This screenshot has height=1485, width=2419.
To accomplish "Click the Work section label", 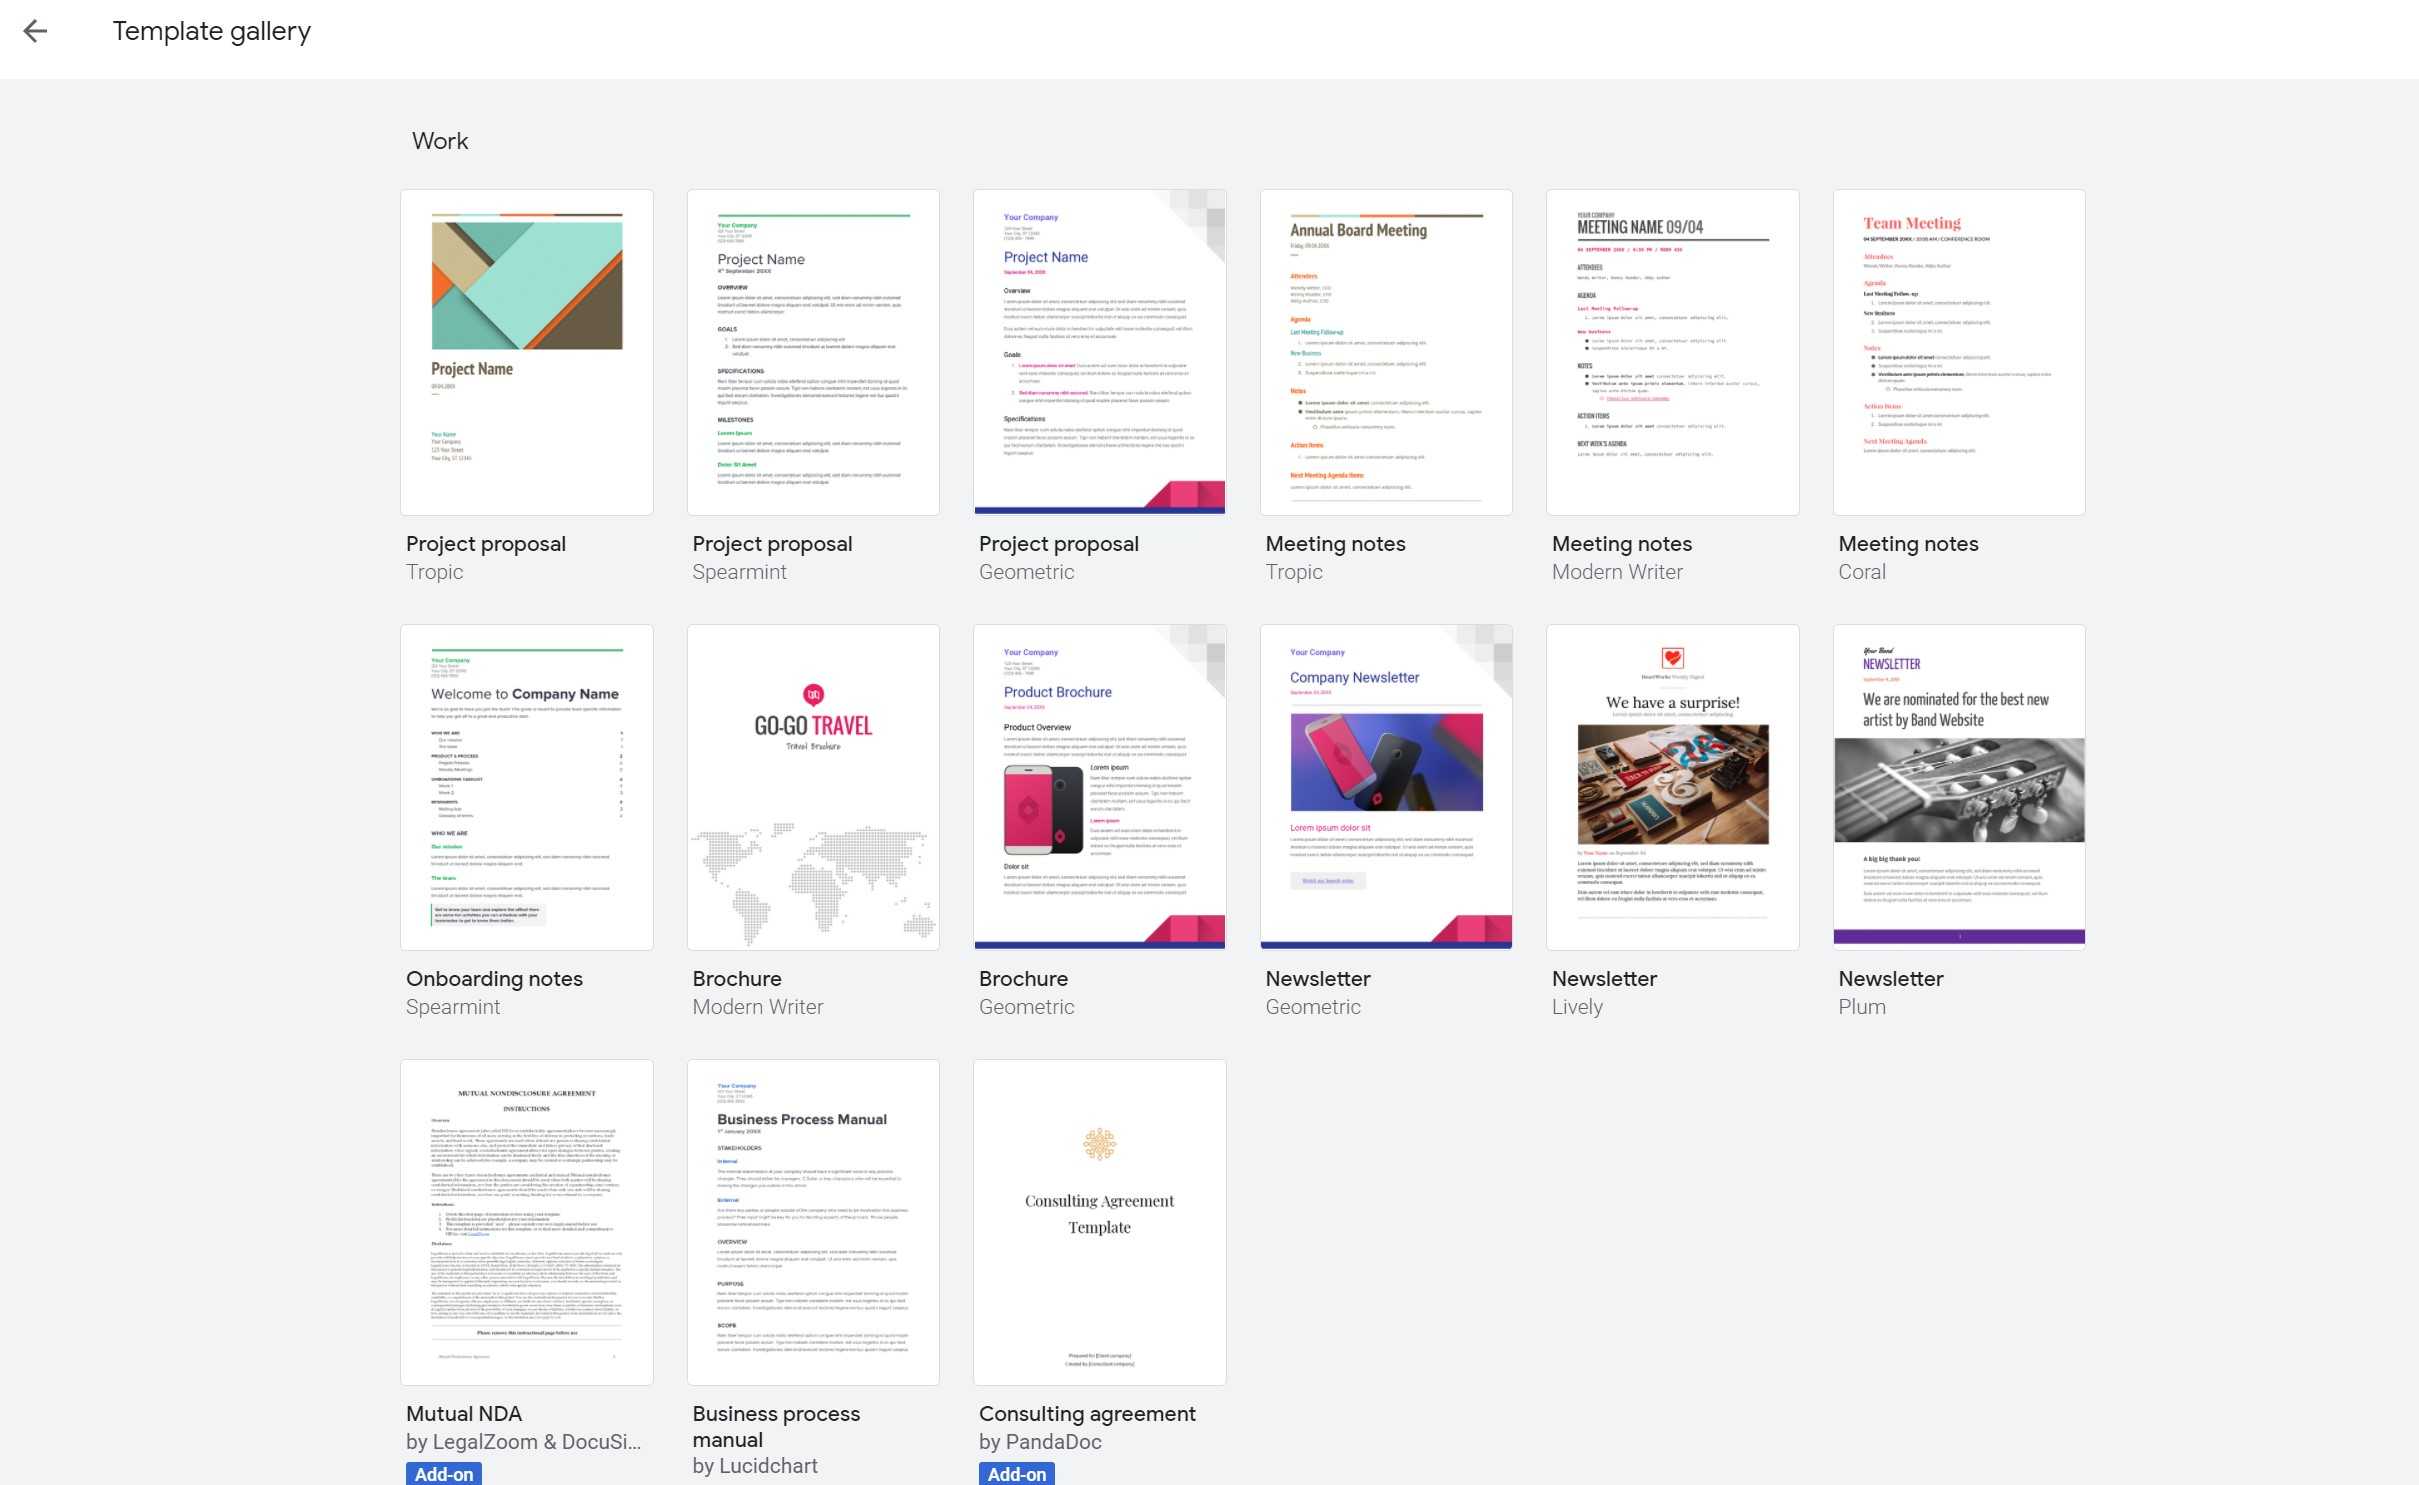I will [437, 140].
